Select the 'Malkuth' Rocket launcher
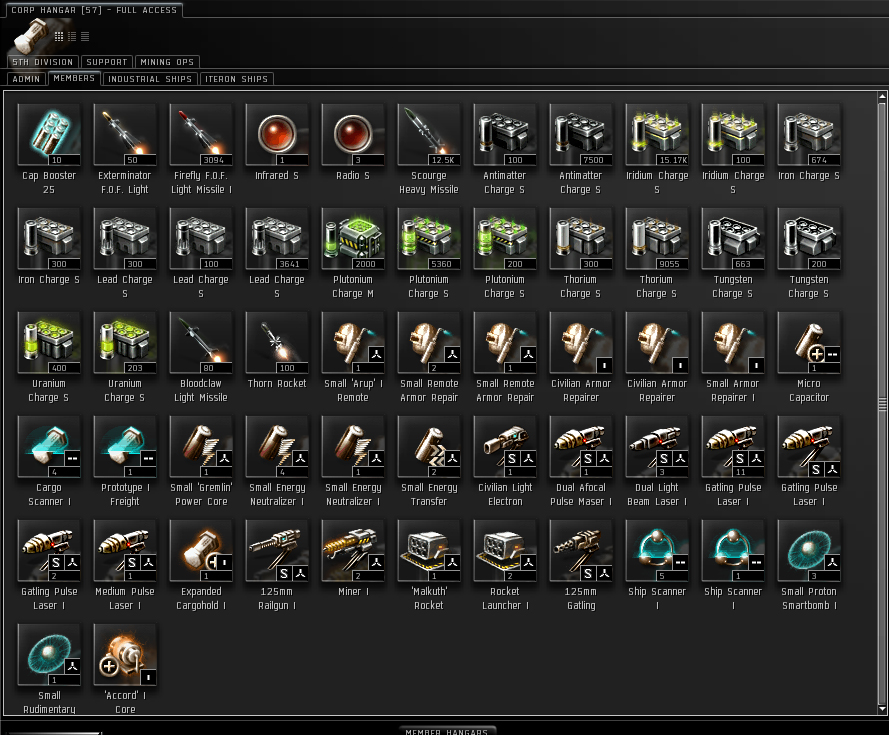 (429, 551)
